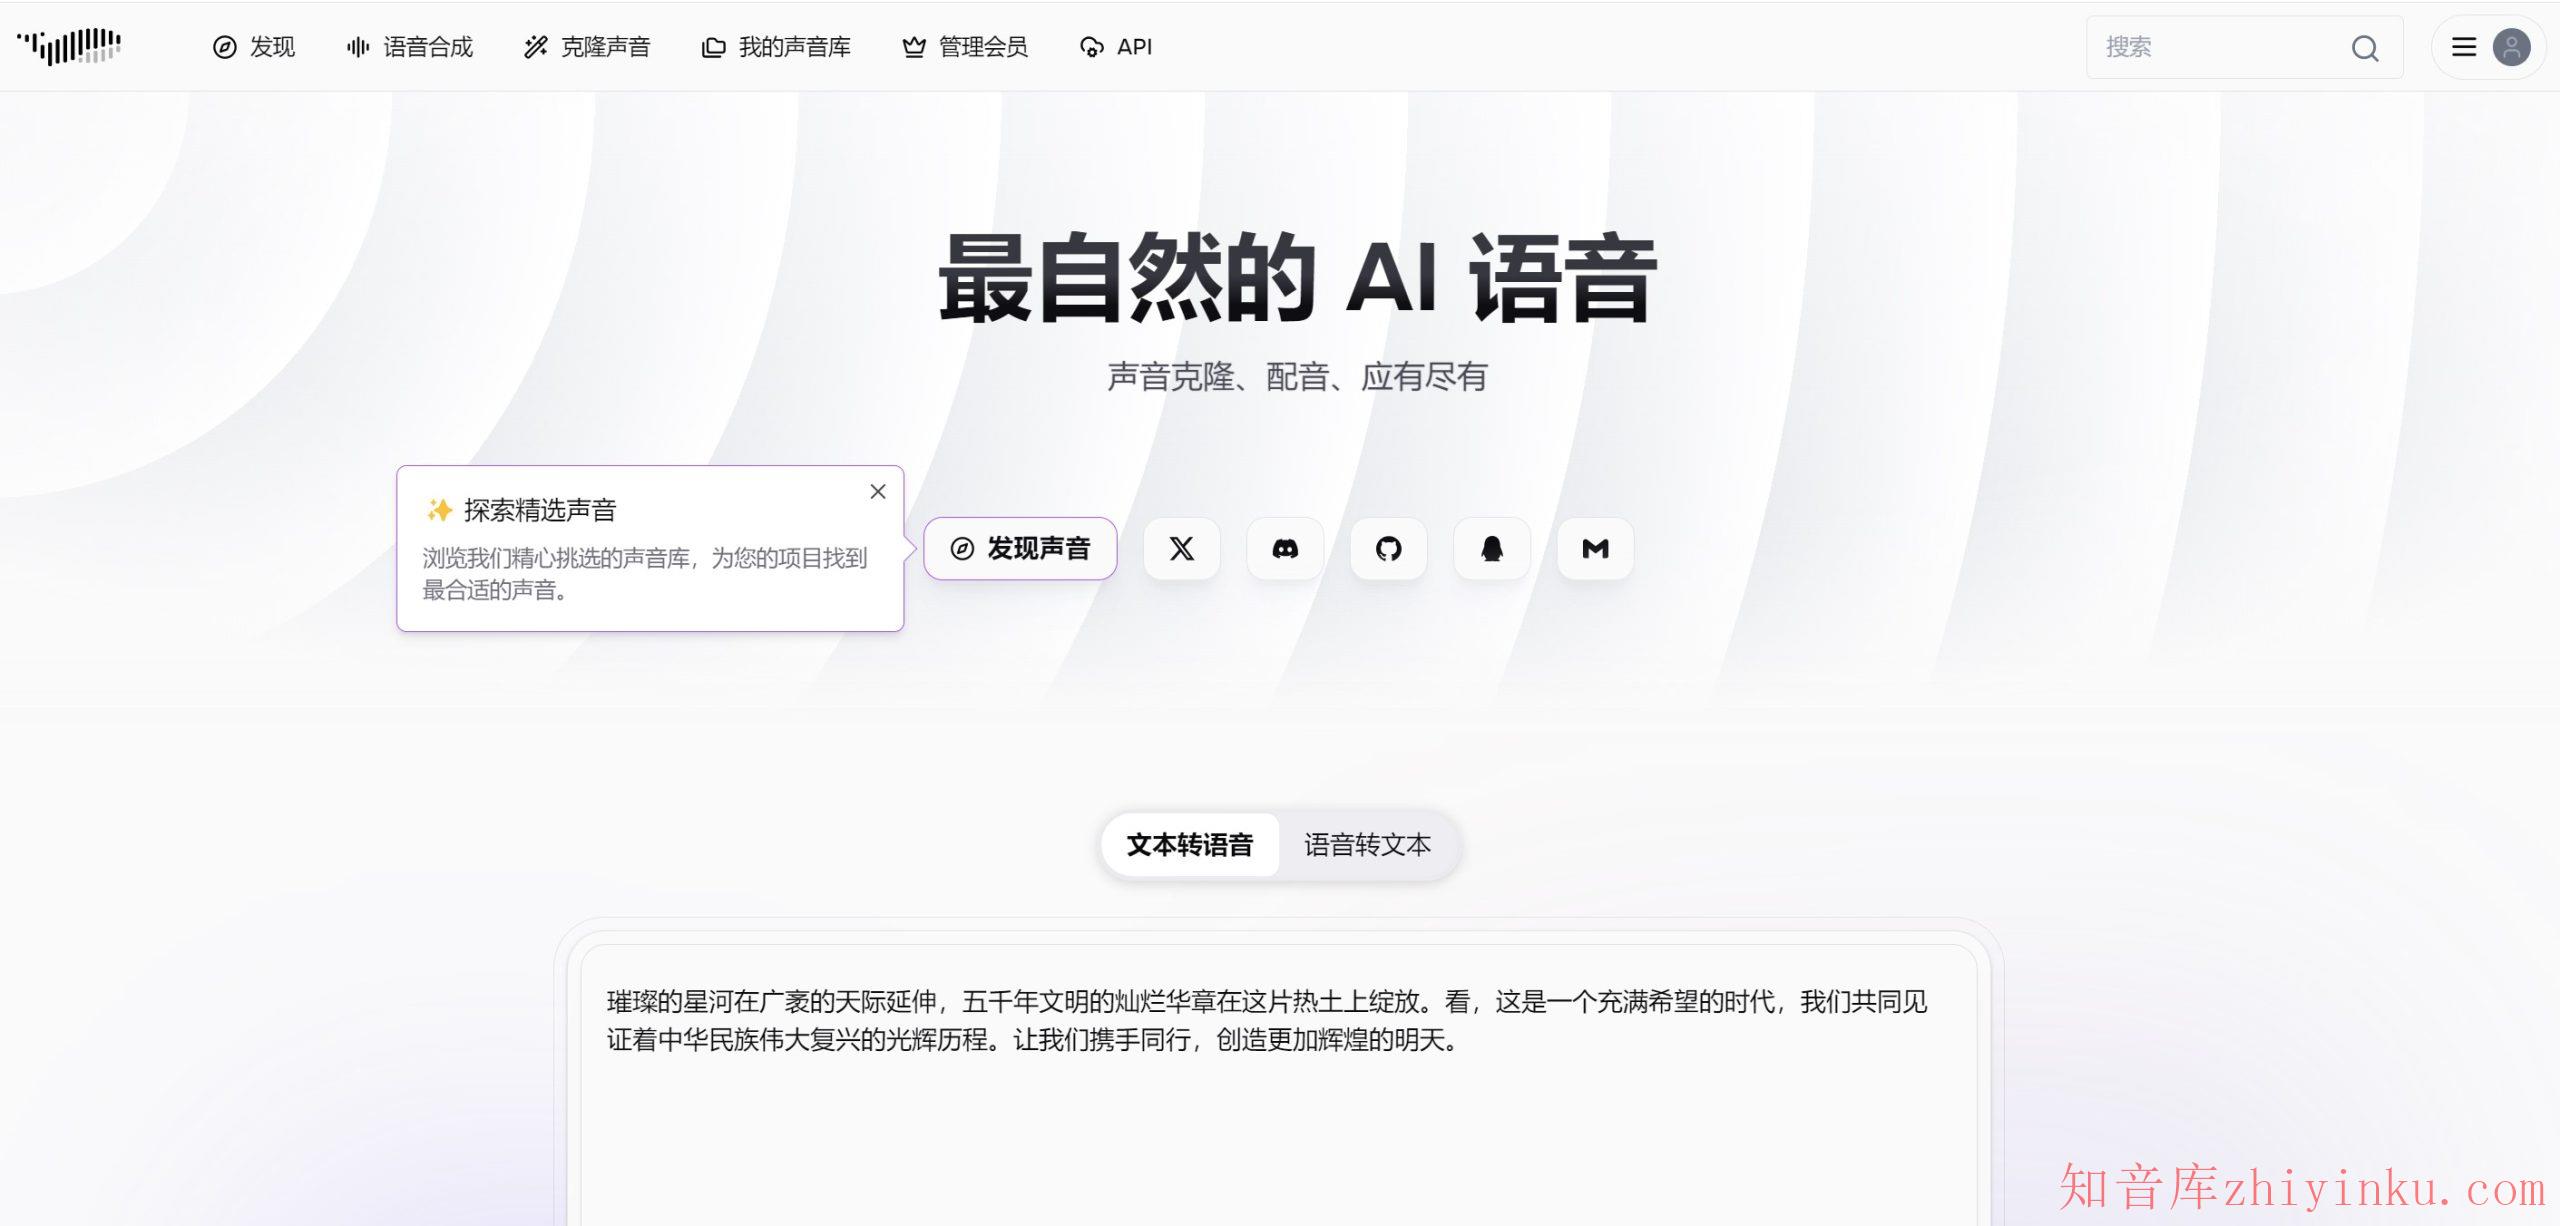Open the hamburger menu

pyautogui.click(x=2464, y=47)
